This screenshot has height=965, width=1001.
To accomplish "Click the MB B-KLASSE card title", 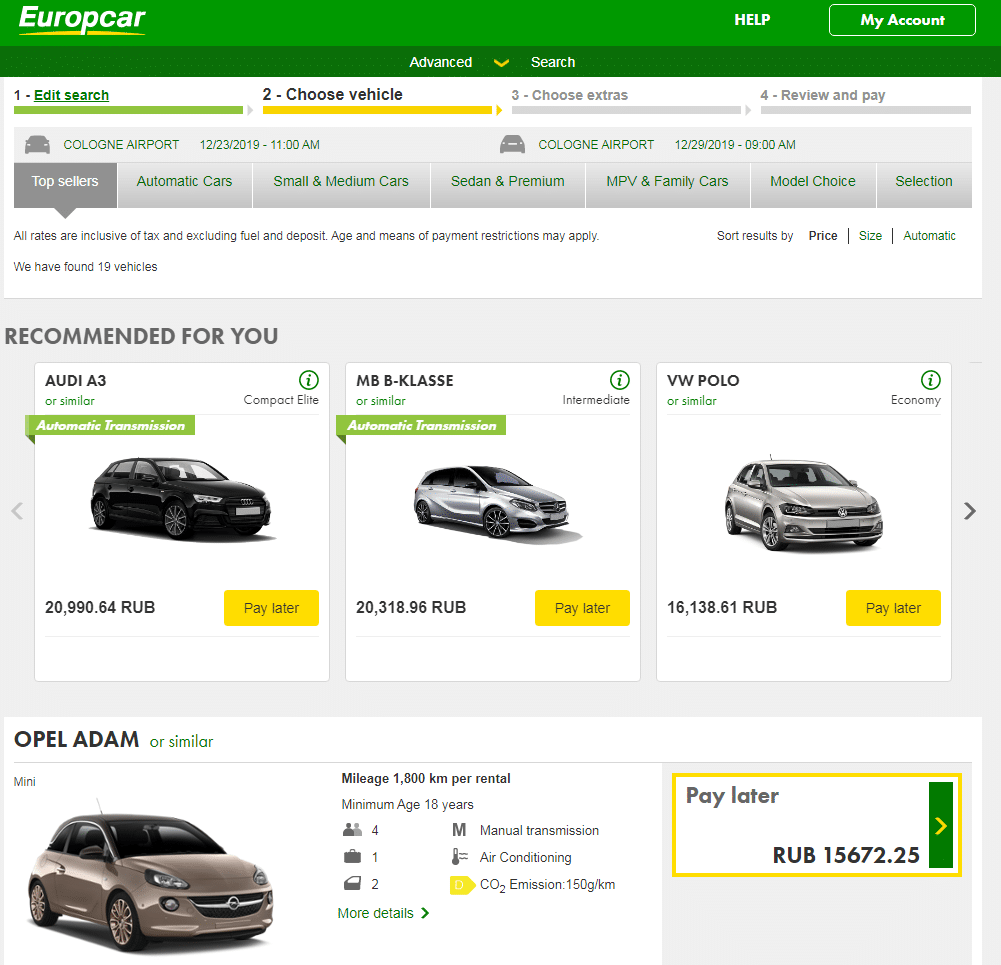I will (405, 381).
